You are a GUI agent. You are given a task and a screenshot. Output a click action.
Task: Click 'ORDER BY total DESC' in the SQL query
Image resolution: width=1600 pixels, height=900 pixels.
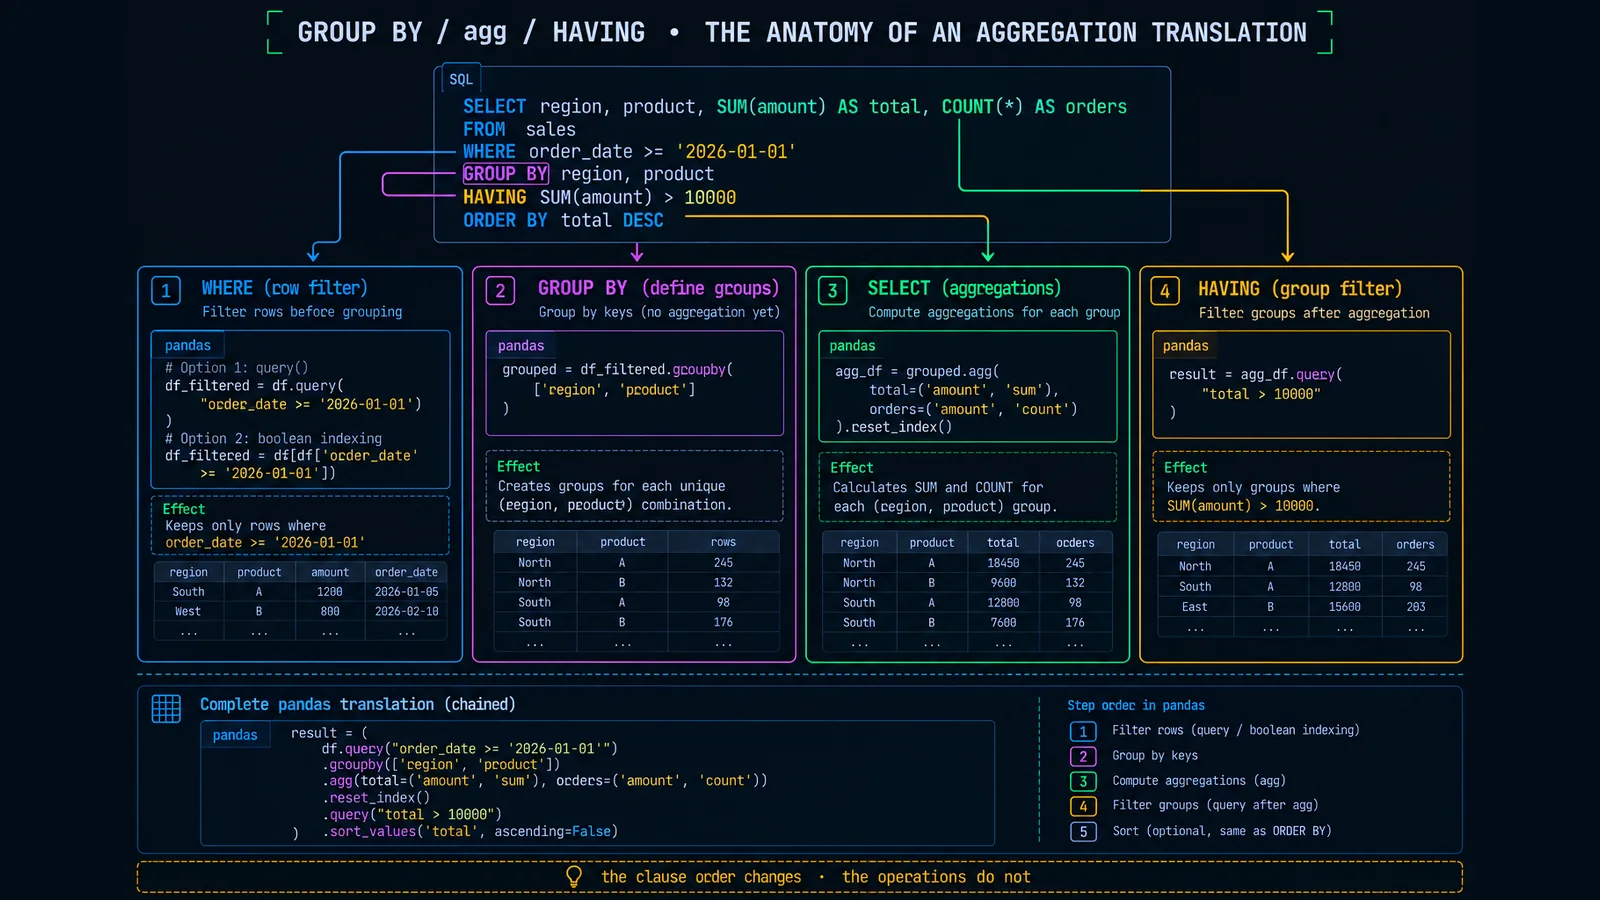coord(563,220)
